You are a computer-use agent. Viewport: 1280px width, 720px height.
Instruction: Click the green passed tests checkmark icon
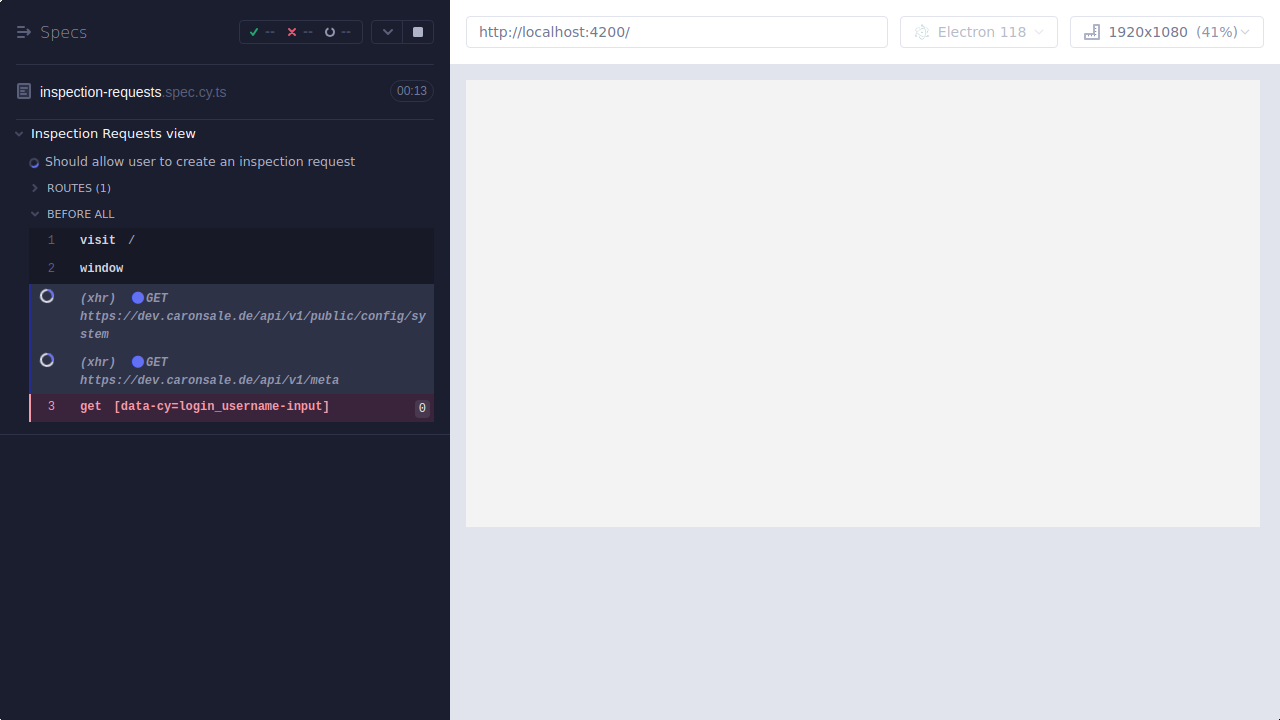pyautogui.click(x=254, y=31)
